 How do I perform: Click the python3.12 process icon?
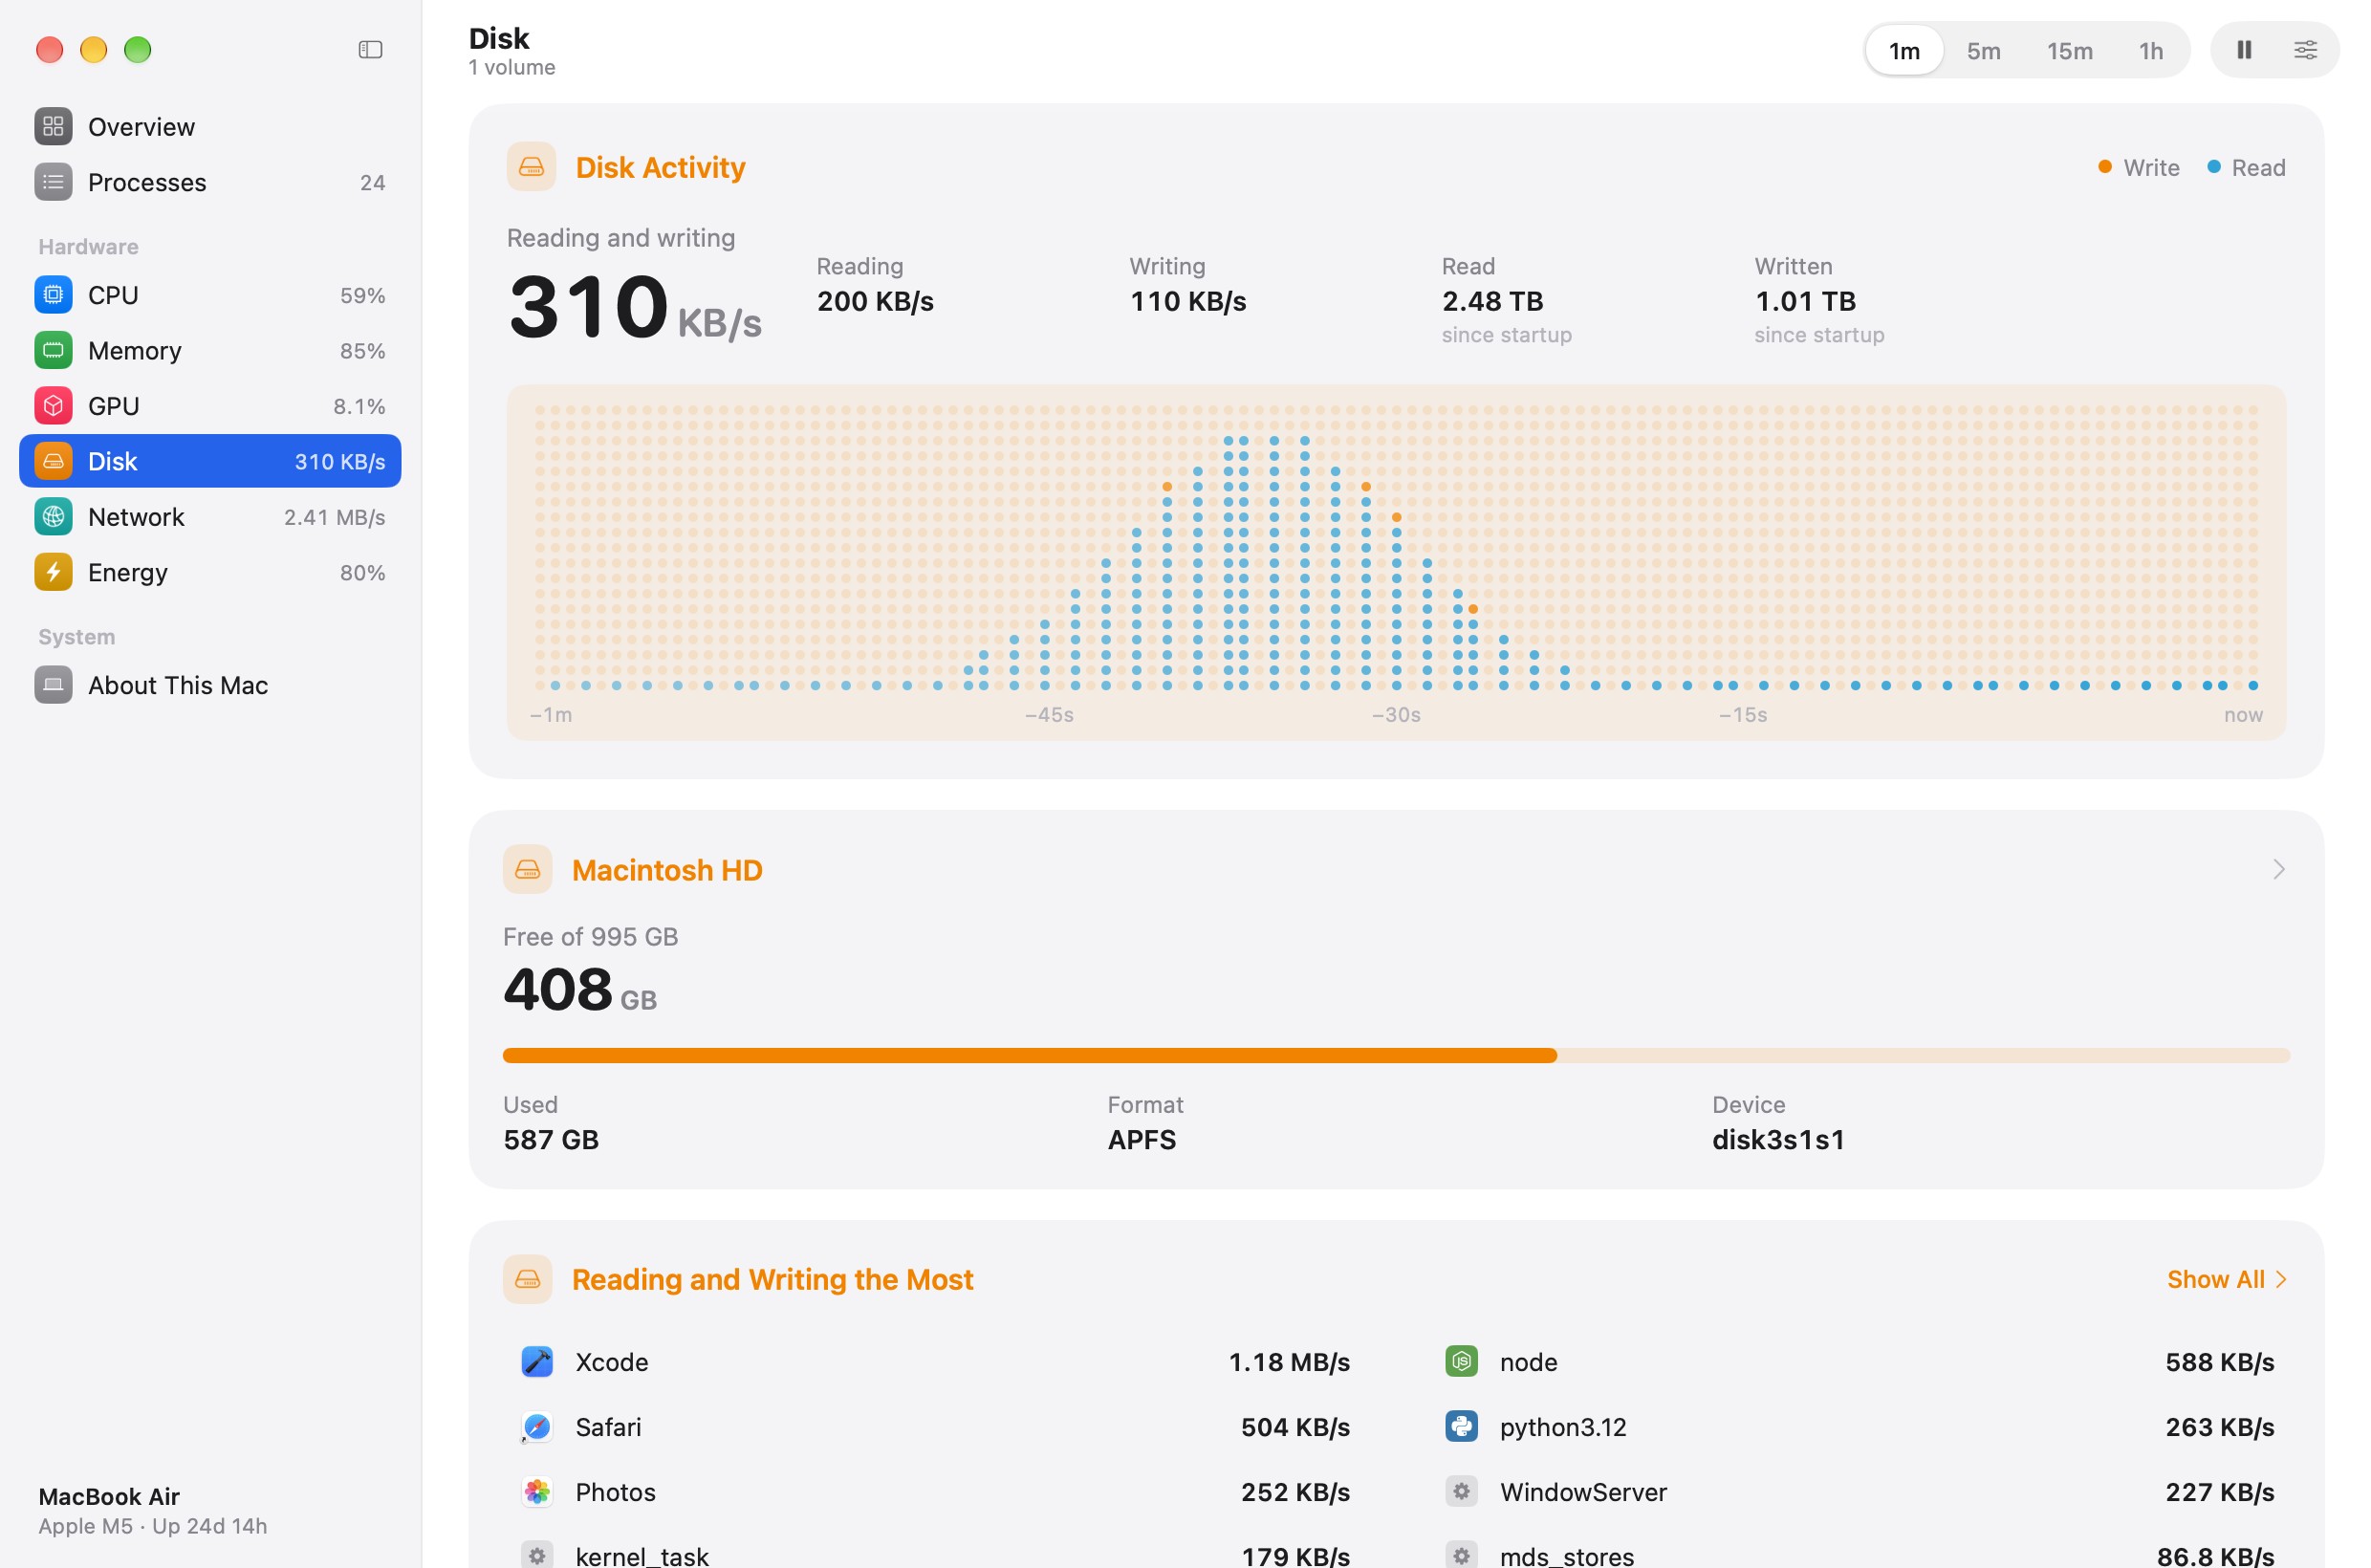tap(1461, 1427)
